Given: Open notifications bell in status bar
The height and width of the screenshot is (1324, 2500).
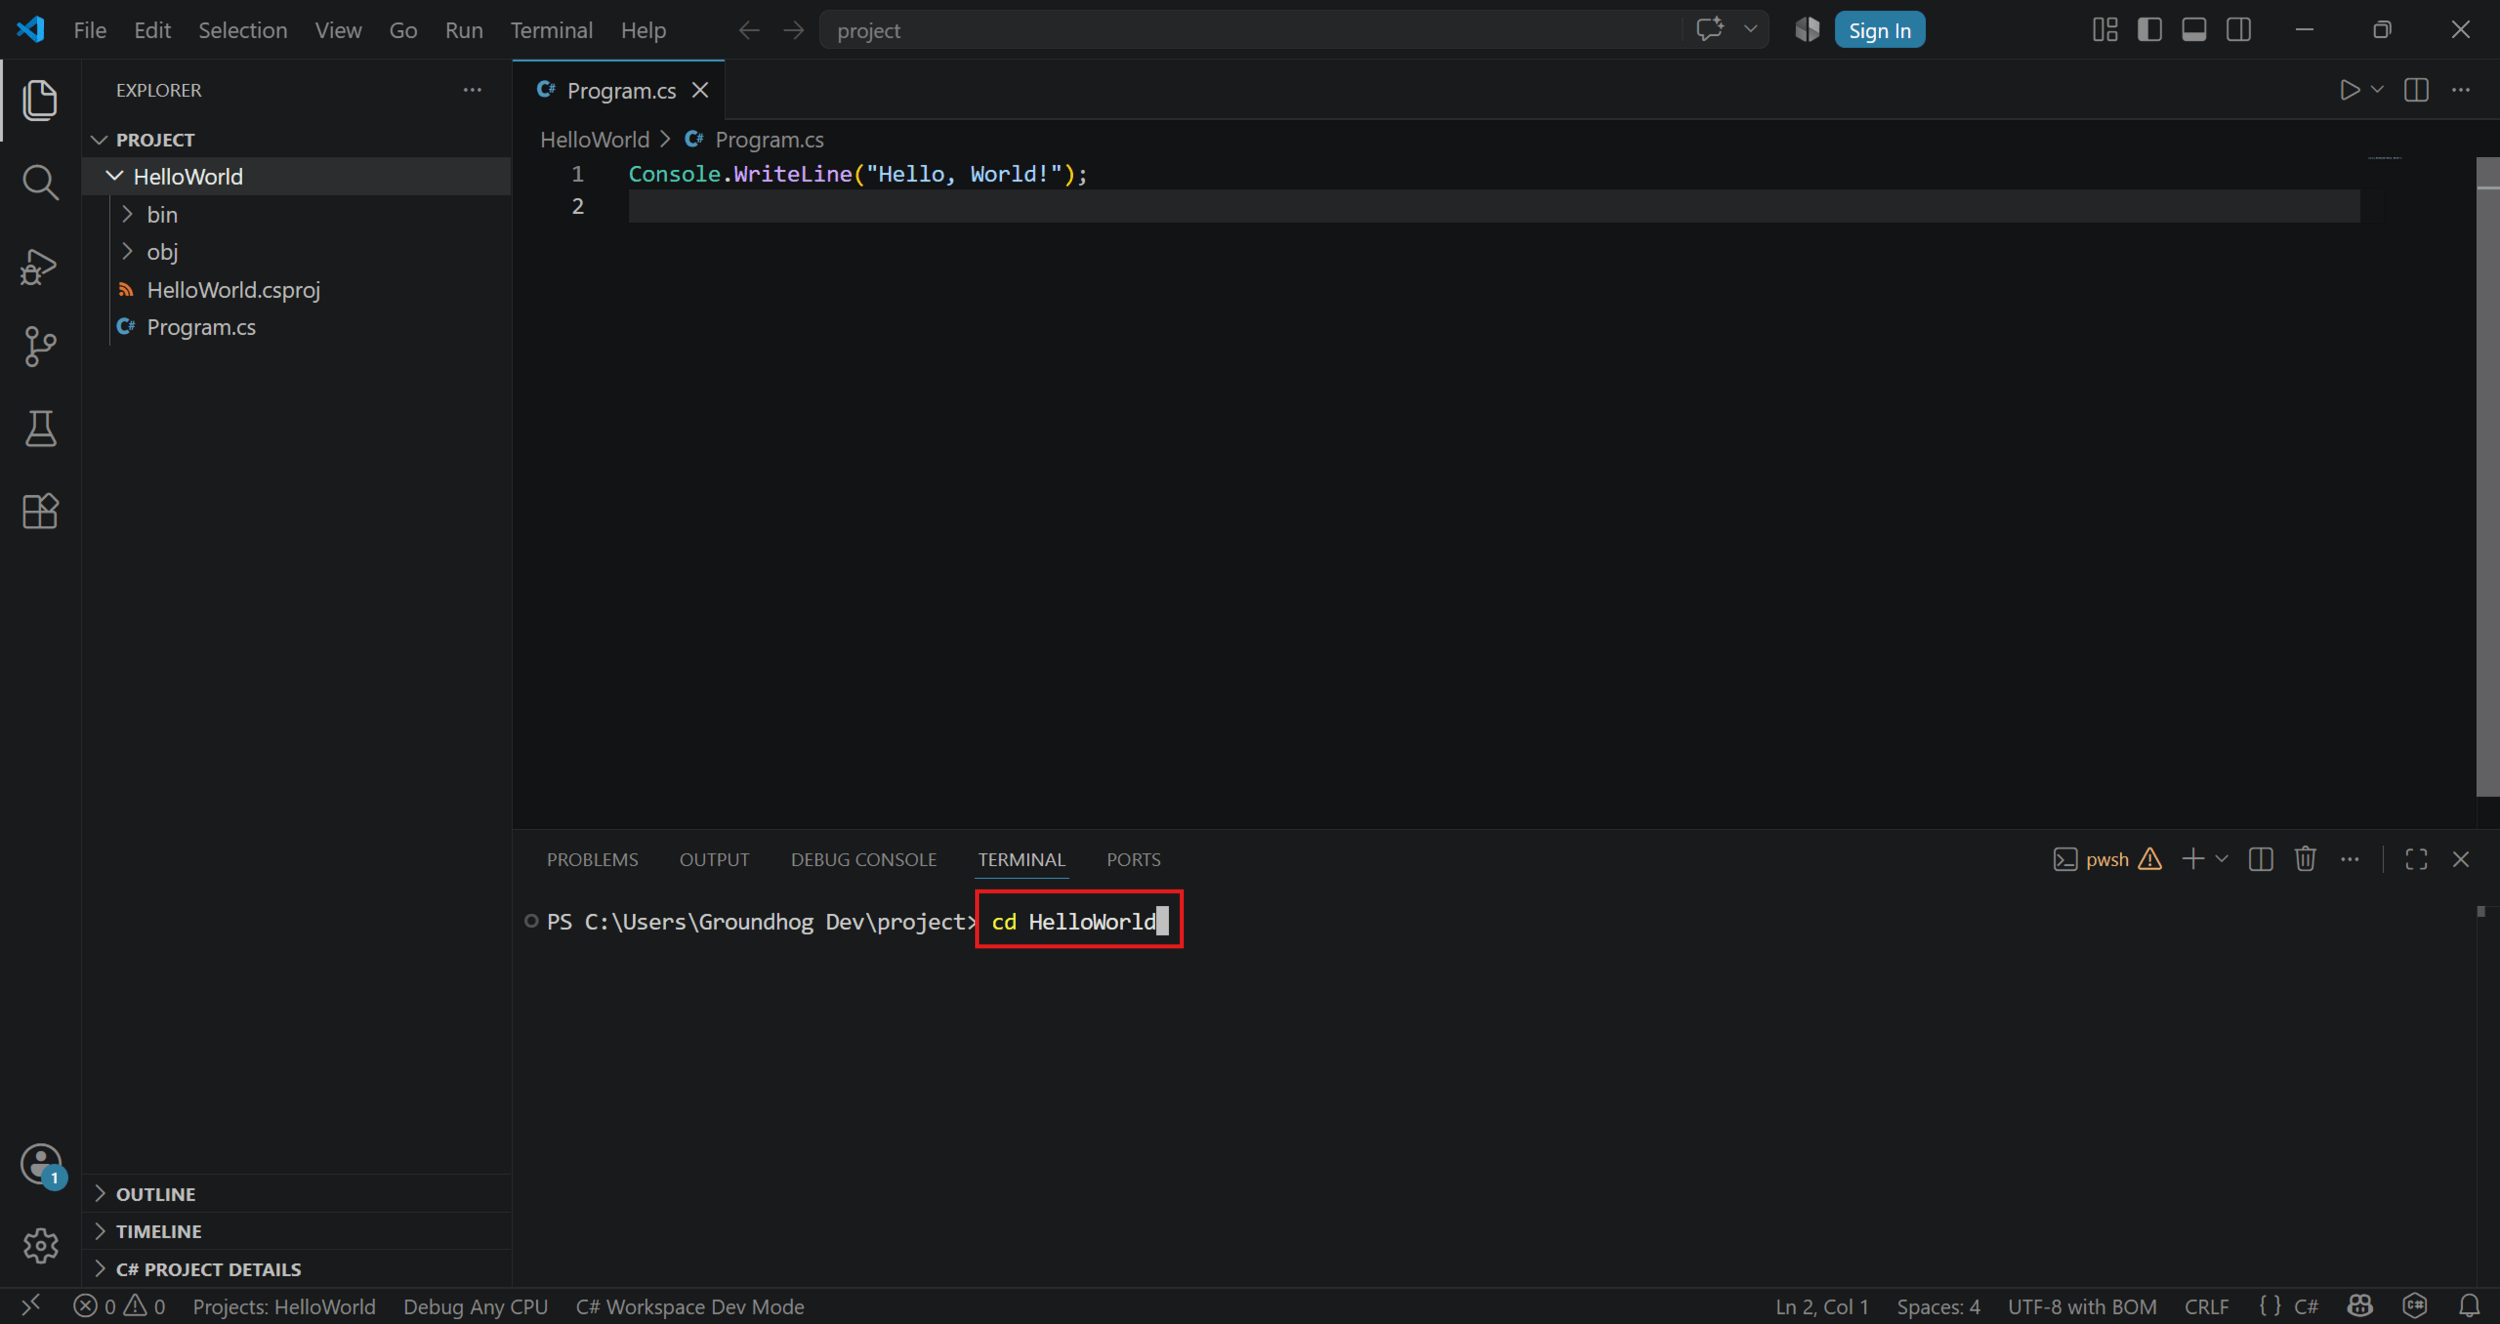Looking at the screenshot, I should [2469, 1306].
